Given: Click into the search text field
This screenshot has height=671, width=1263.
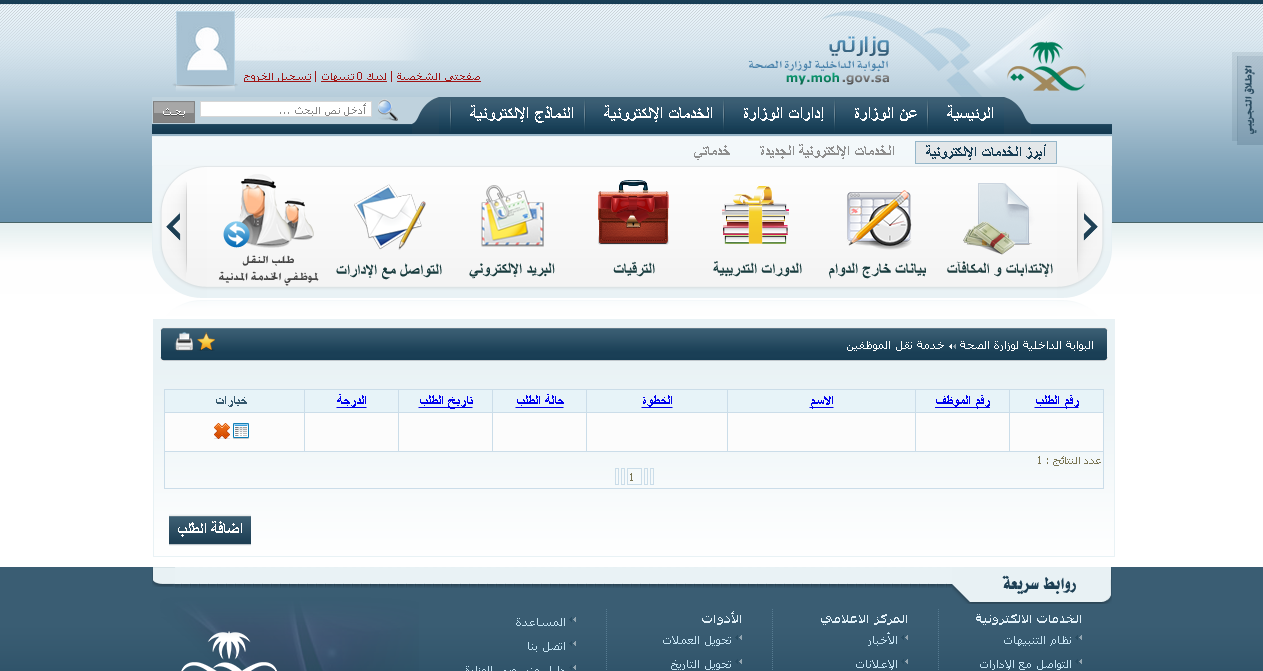Looking at the screenshot, I should (285, 110).
